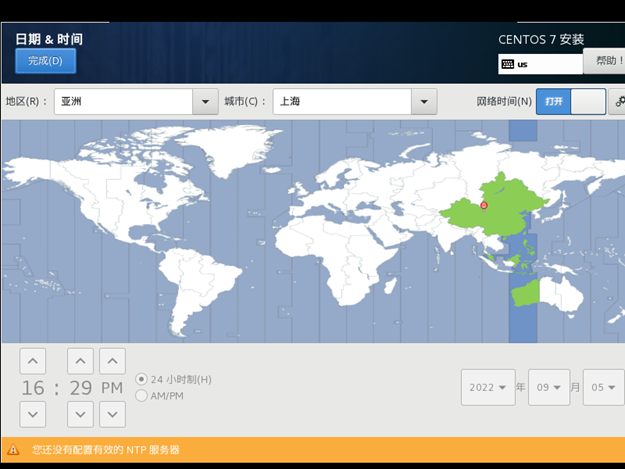Select the 24 小时制 radio button
Image resolution: width=625 pixels, height=469 pixels.
click(141, 379)
